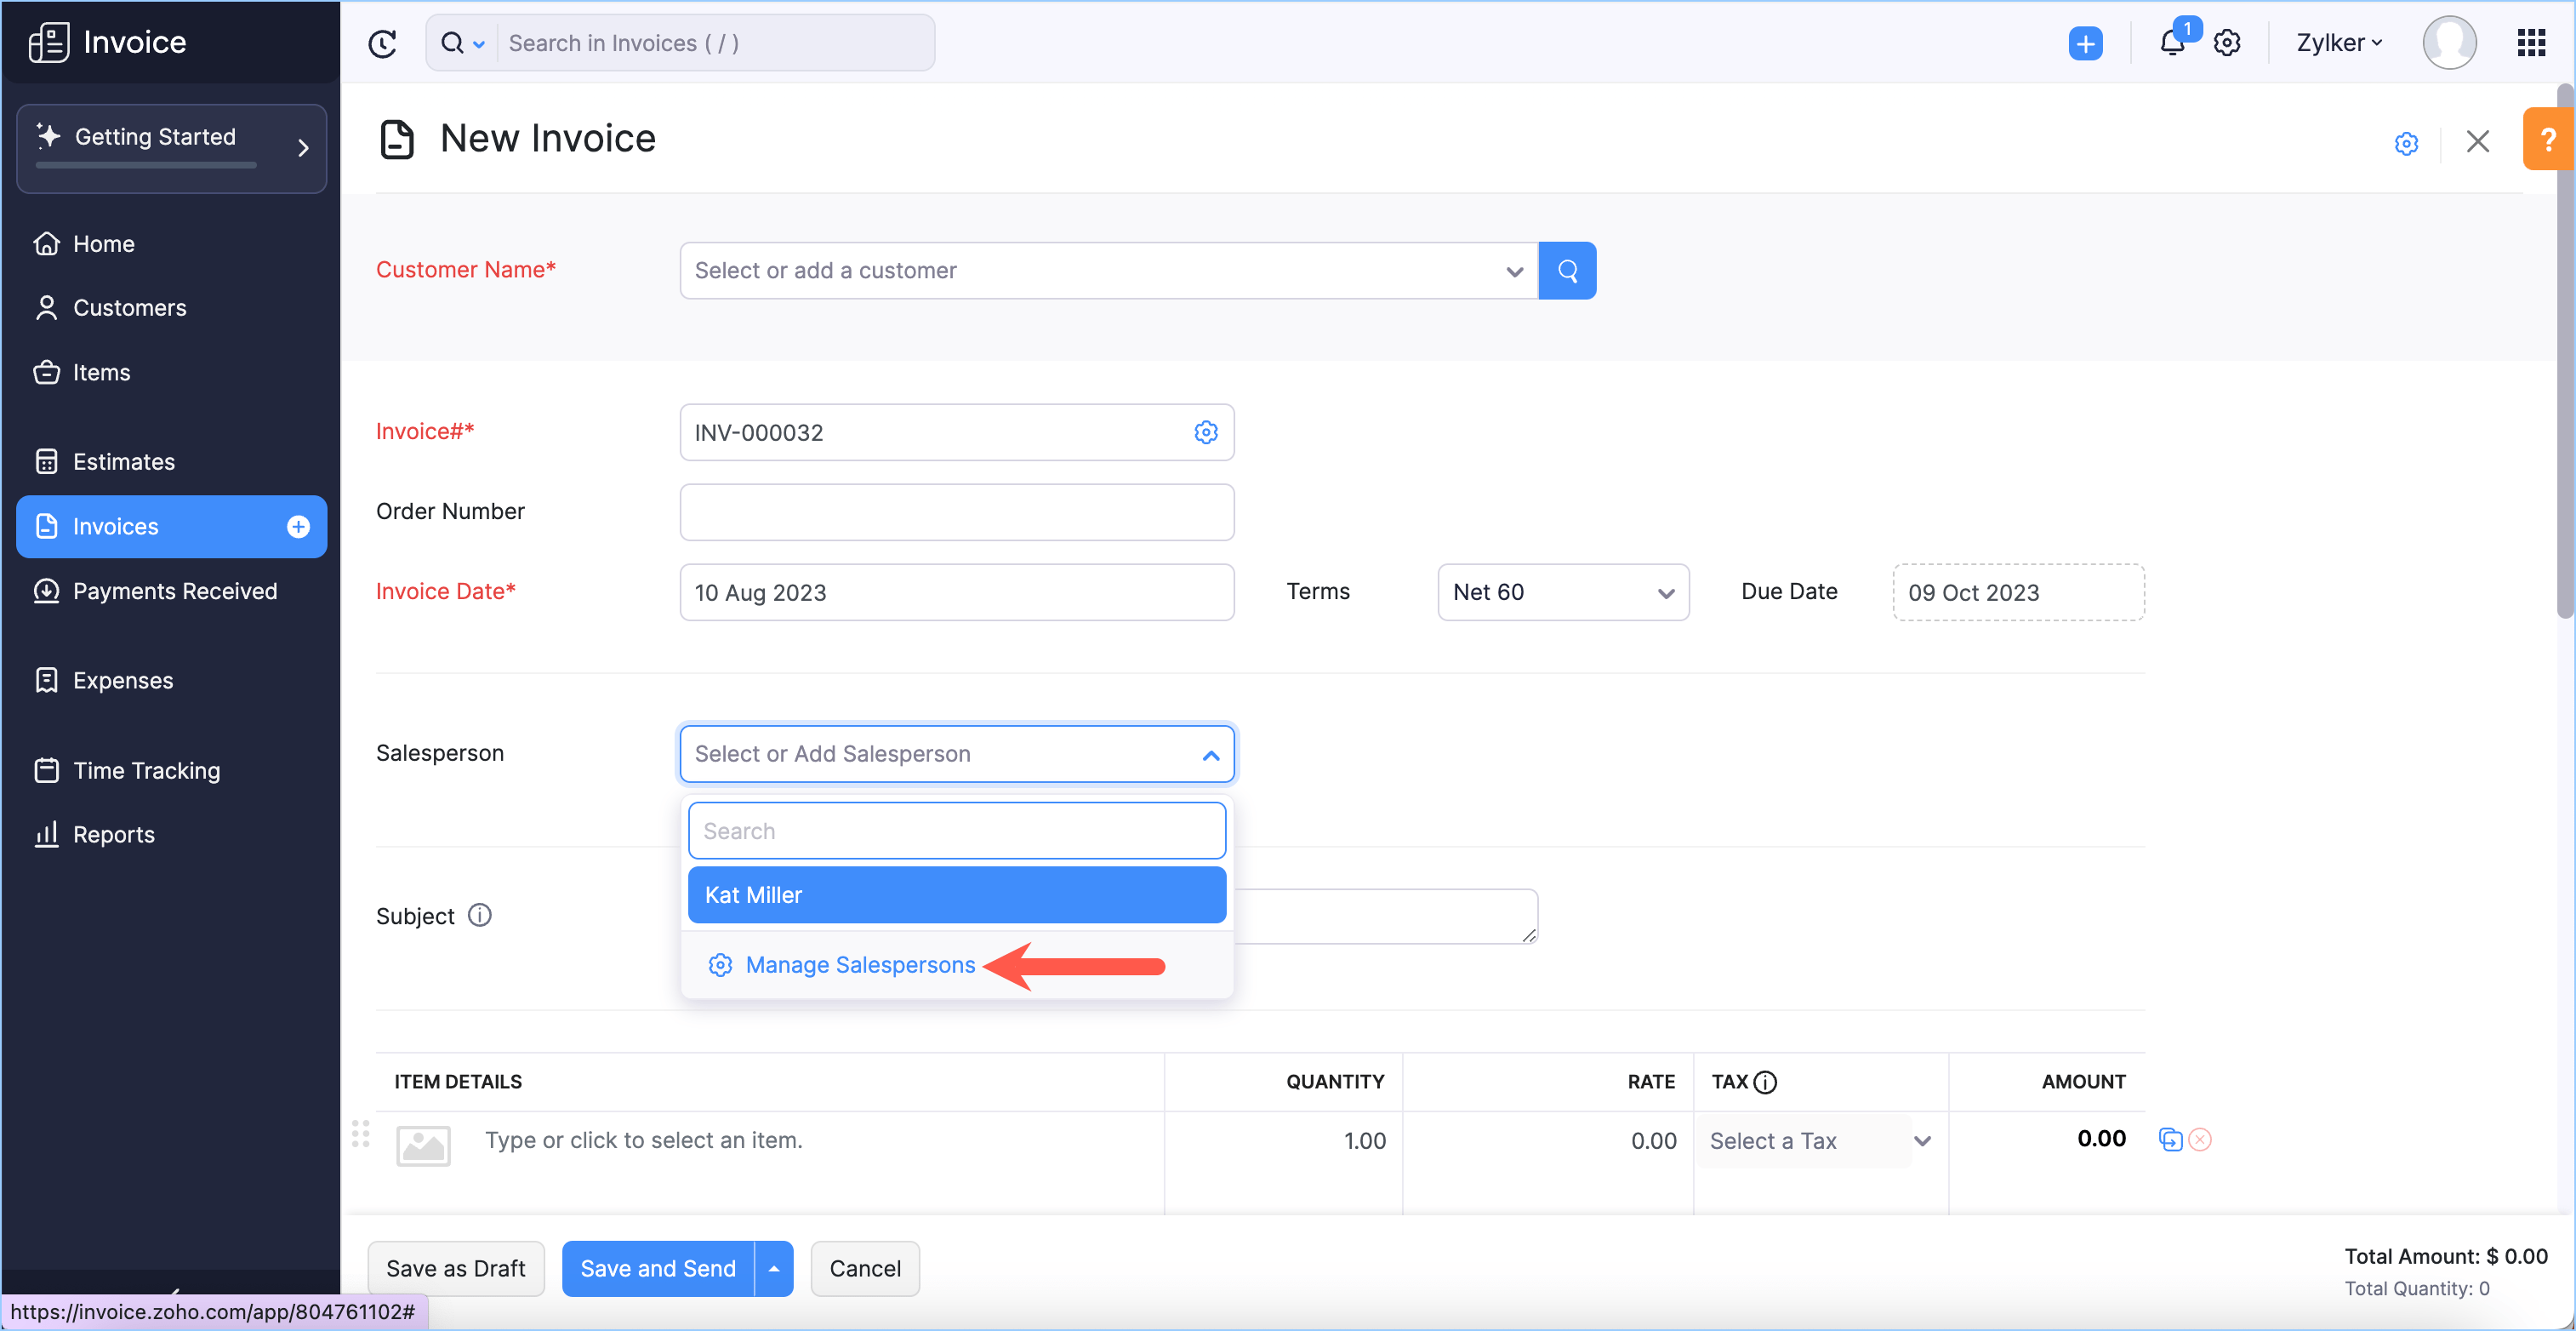Screen dimensions: 2576x1331
Task: Click the Order Number field
Action: tap(957, 512)
